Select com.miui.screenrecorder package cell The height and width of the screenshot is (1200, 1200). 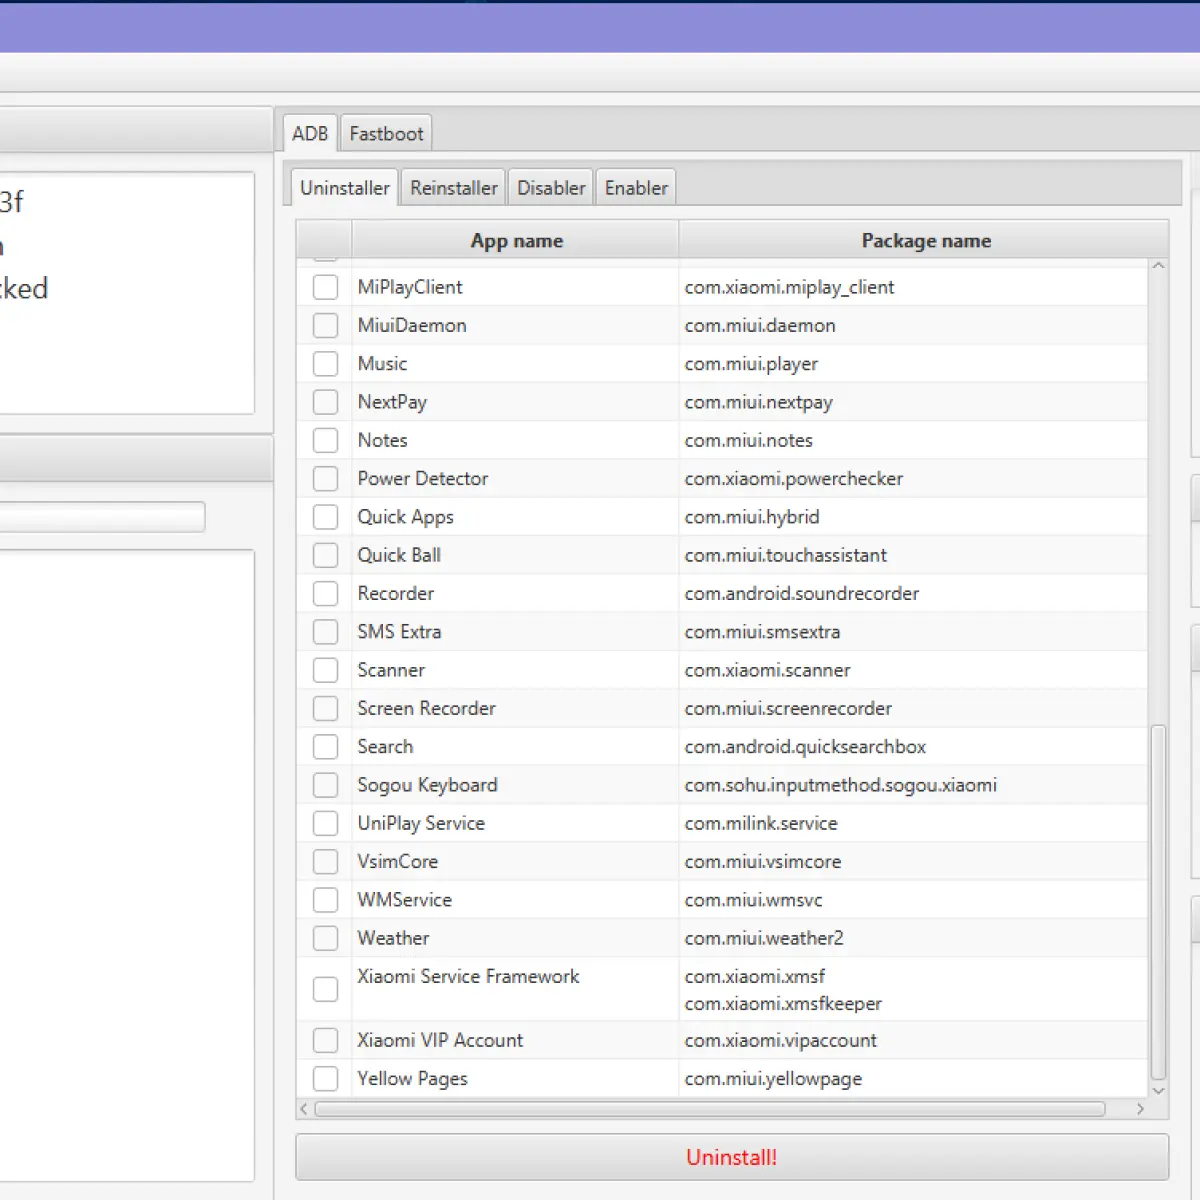click(x=913, y=709)
